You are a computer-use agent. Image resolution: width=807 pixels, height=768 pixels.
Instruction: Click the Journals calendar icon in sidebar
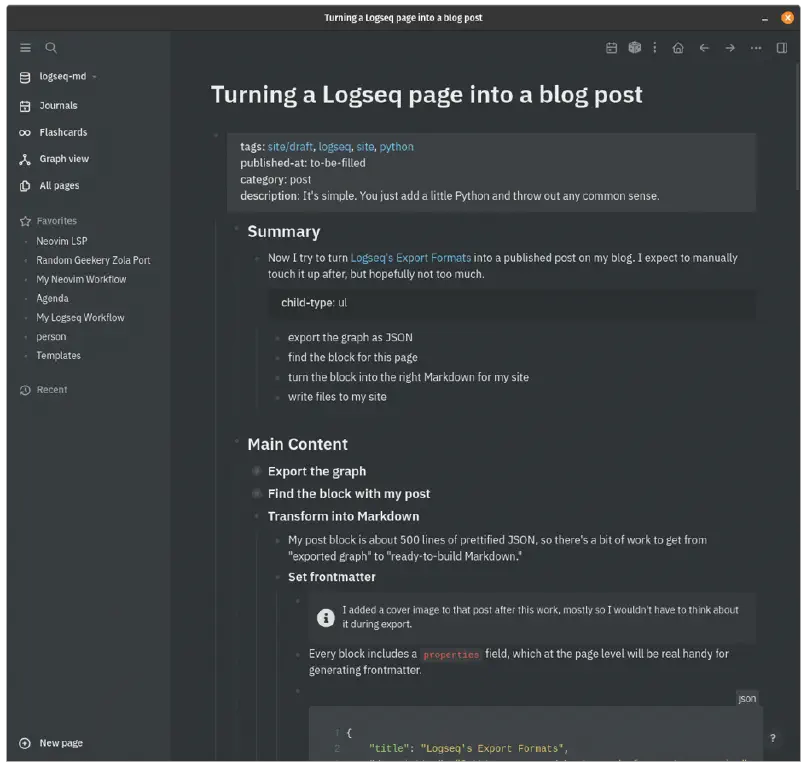(25, 106)
